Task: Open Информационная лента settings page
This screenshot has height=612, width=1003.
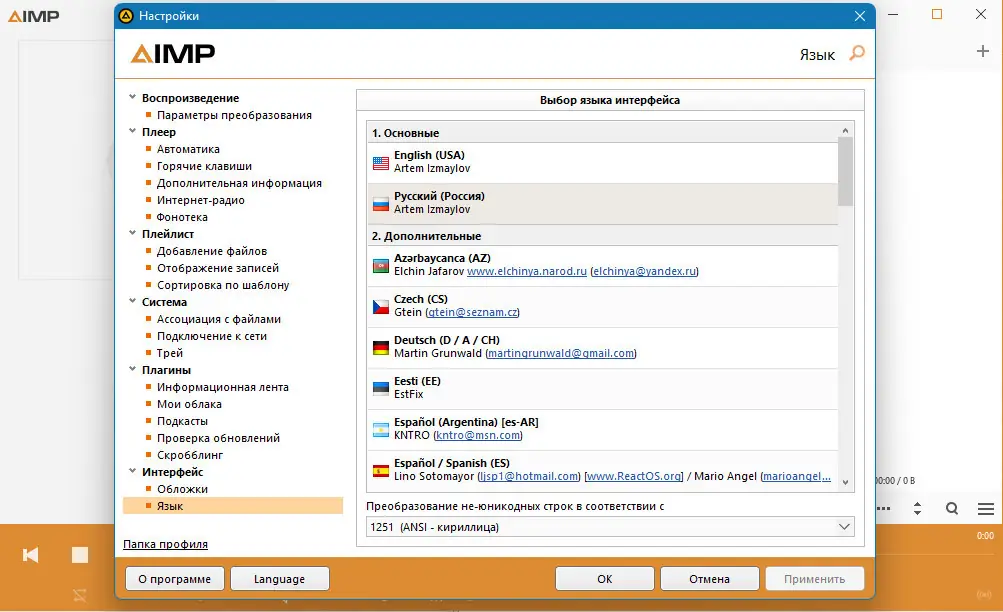Action: (223, 388)
